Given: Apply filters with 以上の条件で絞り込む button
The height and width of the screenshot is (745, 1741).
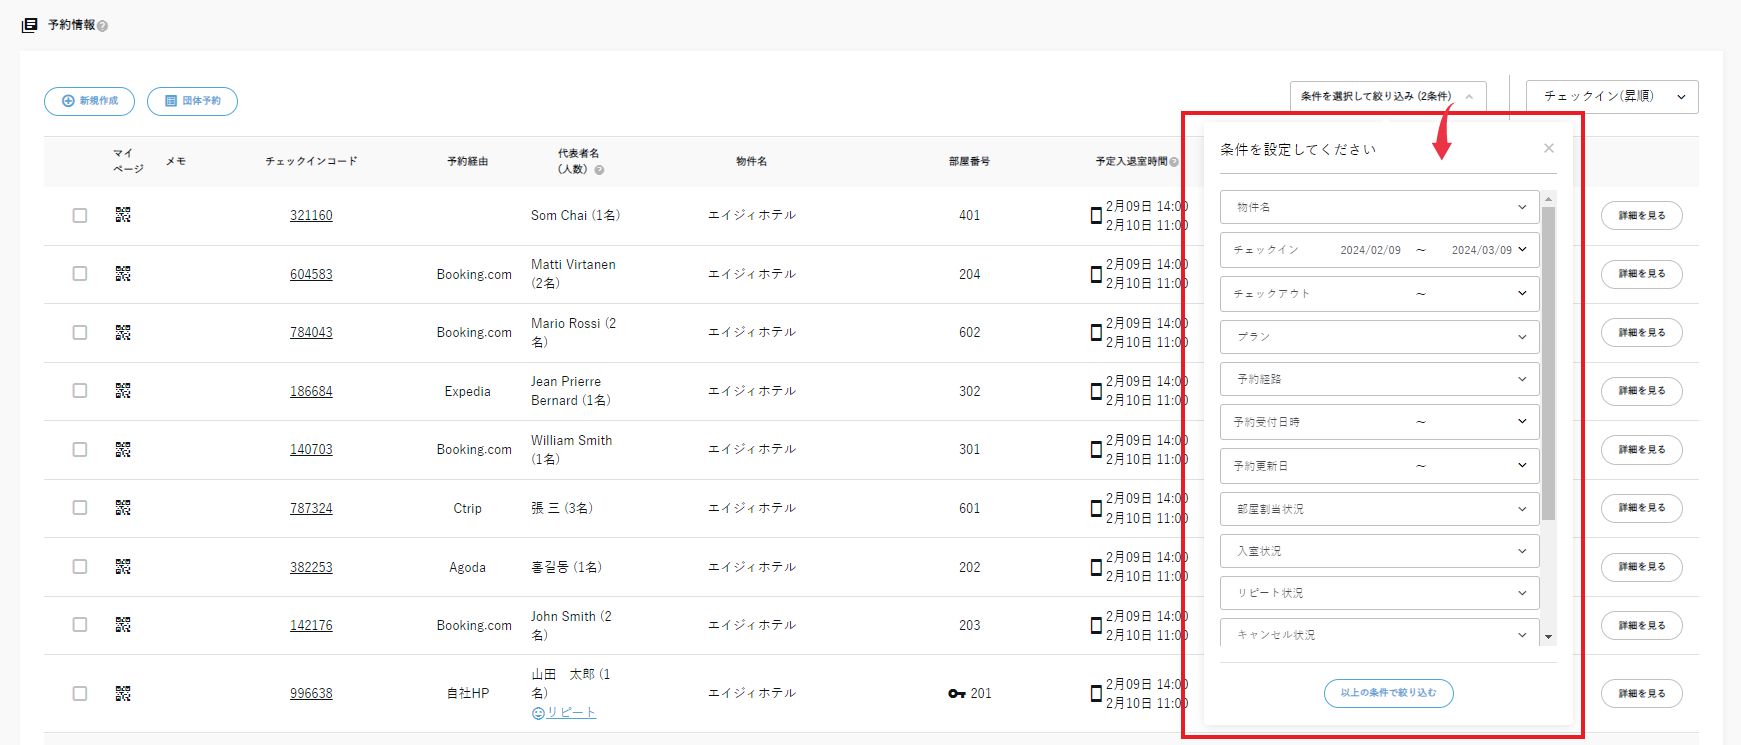Looking at the screenshot, I should click(1388, 693).
